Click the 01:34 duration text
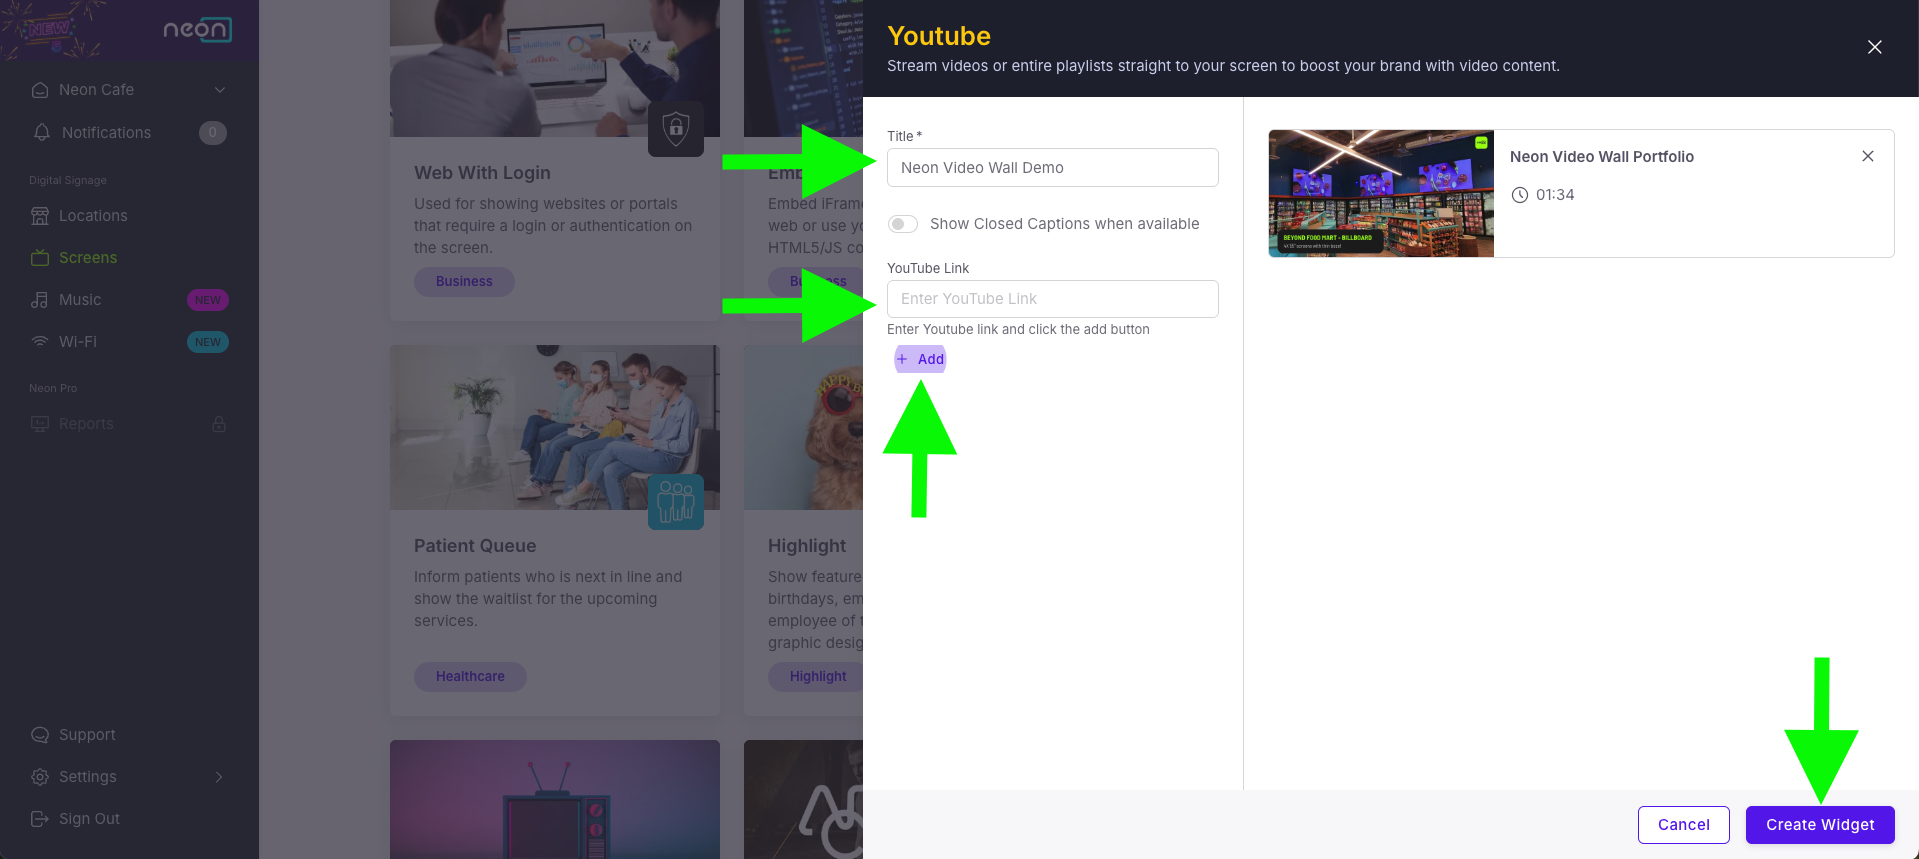The height and width of the screenshot is (859, 1919). coord(1555,195)
